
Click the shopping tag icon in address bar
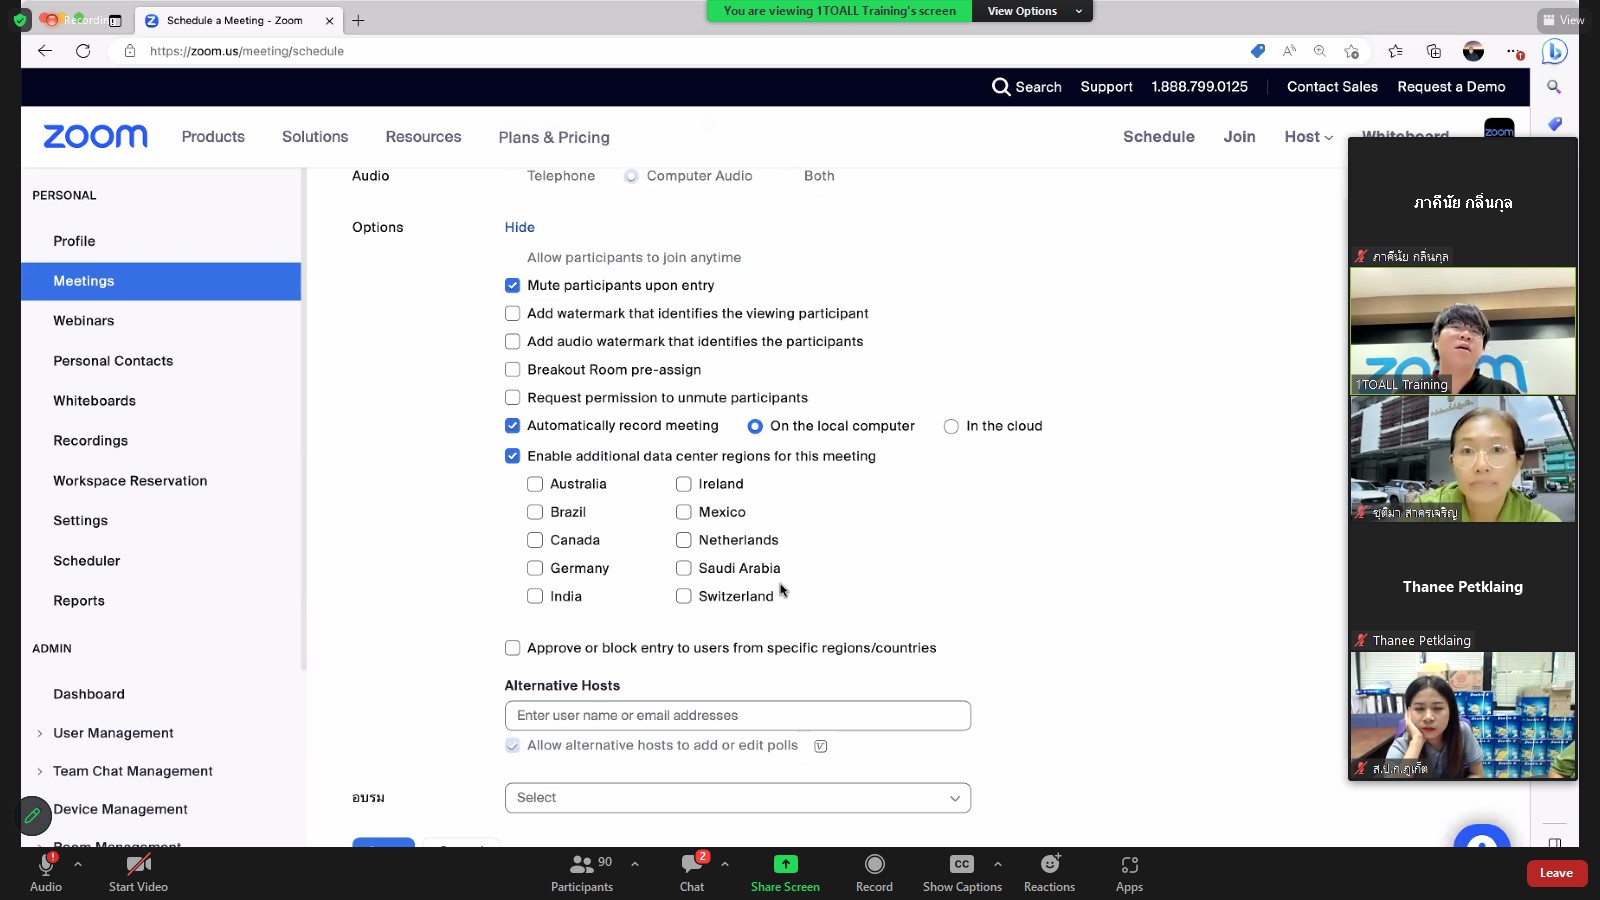(1258, 51)
